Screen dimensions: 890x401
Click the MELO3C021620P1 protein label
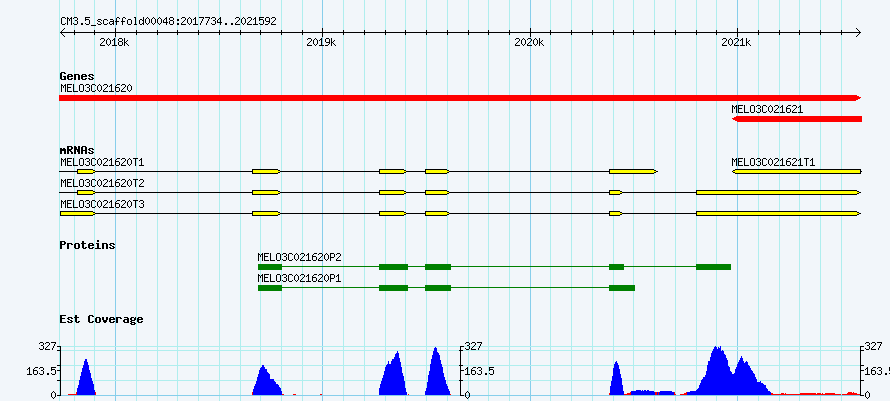pyautogui.click(x=299, y=278)
